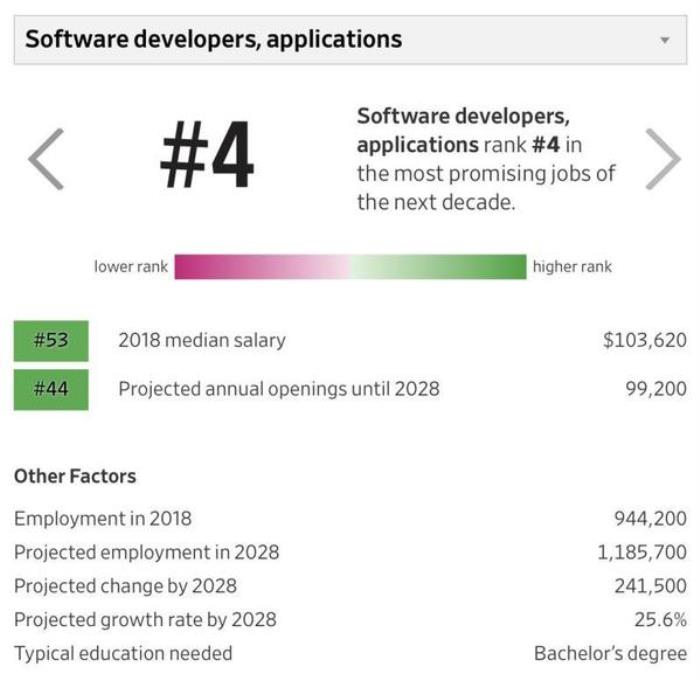Select the Projected annual openings until 2028 label
The width and height of the screenshot is (700, 680).
pyautogui.click(x=279, y=389)
